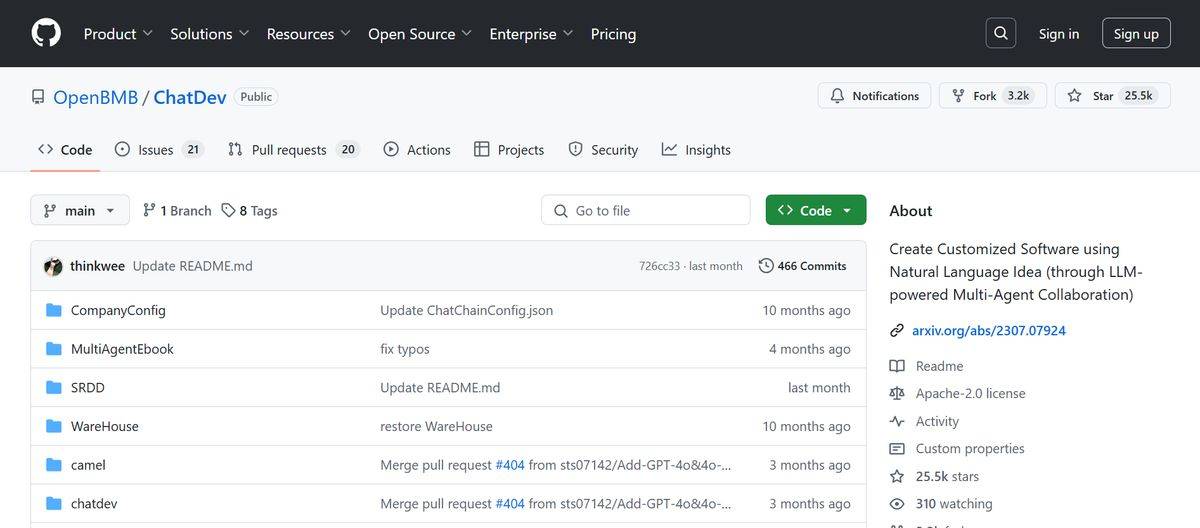Screen dimensions: 1200x528
Task: Click the MultiAgentEbook folder icon
Action: (54, 349)
